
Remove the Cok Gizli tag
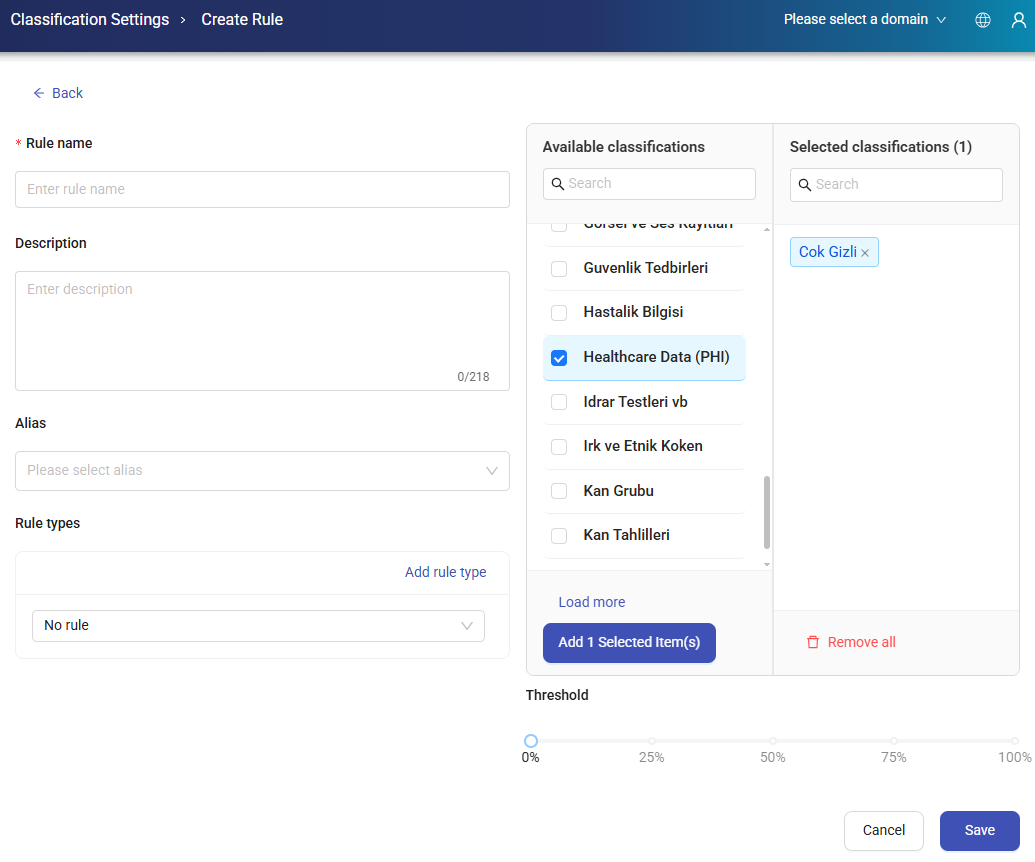tap(865, 253)
